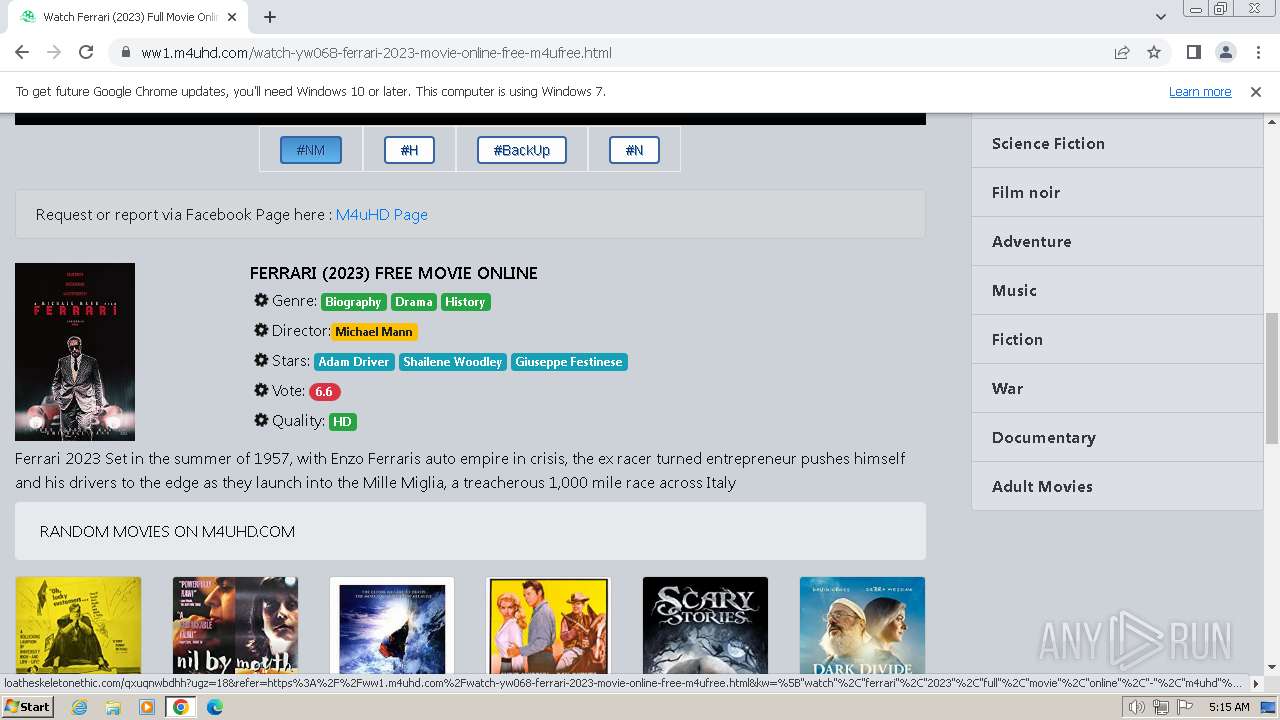Open the Film noir category
This screenshot has height=720, width=1280.
click(1117, 193)
